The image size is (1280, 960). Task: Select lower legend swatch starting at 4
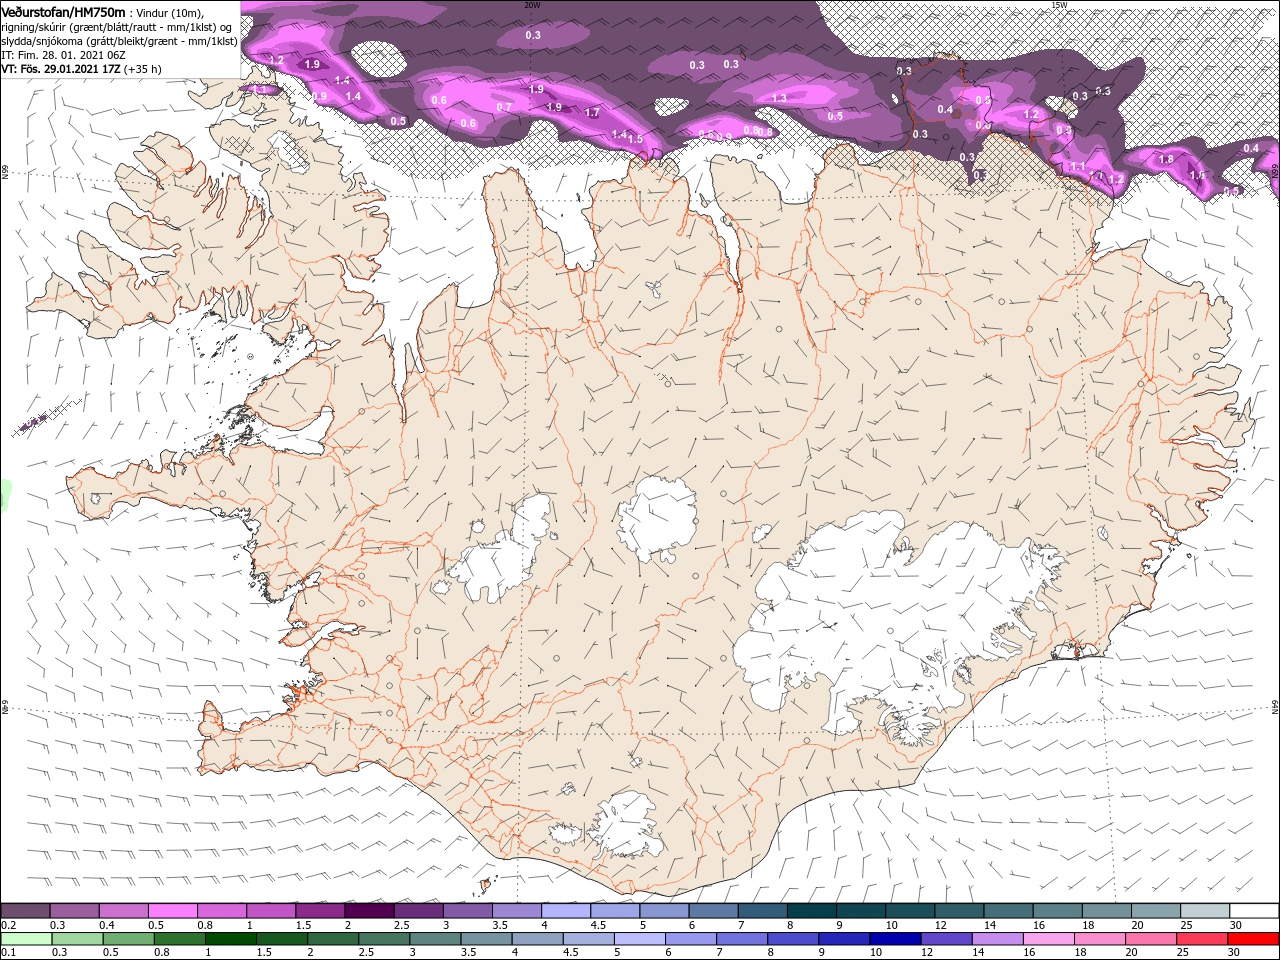(x=538, y=939)
